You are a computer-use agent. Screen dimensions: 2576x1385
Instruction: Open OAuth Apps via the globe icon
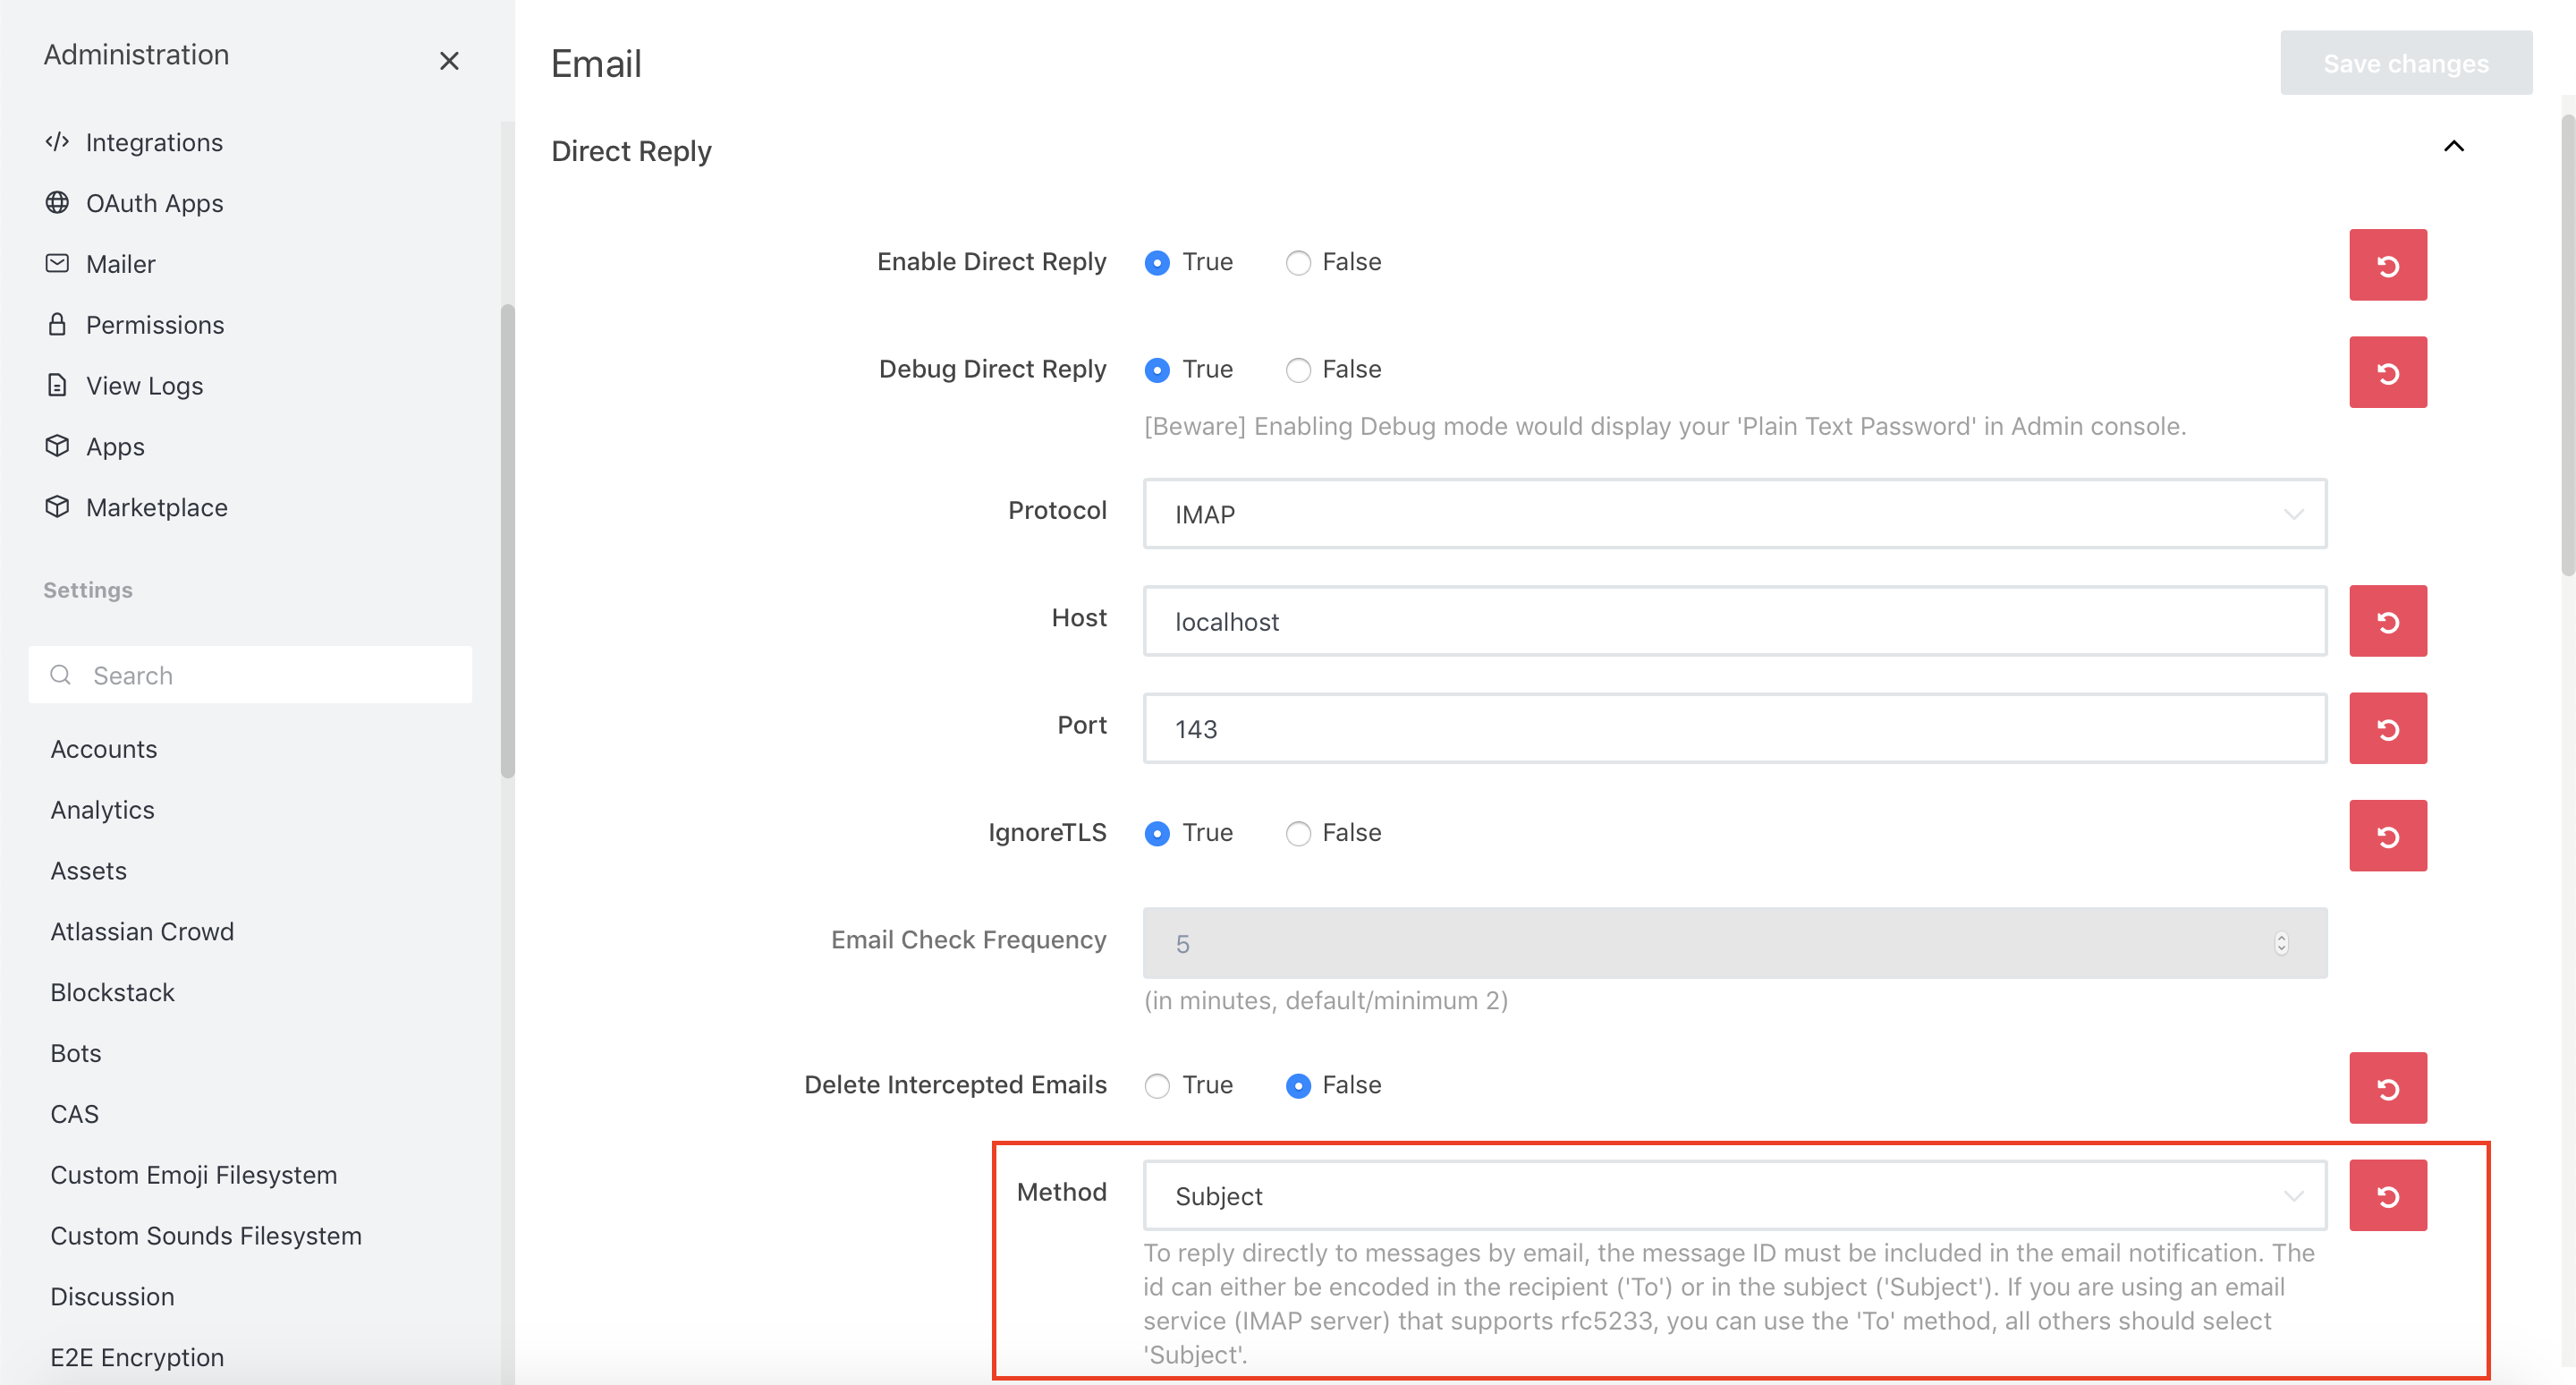pyautogui.click(x=58, y=203)
